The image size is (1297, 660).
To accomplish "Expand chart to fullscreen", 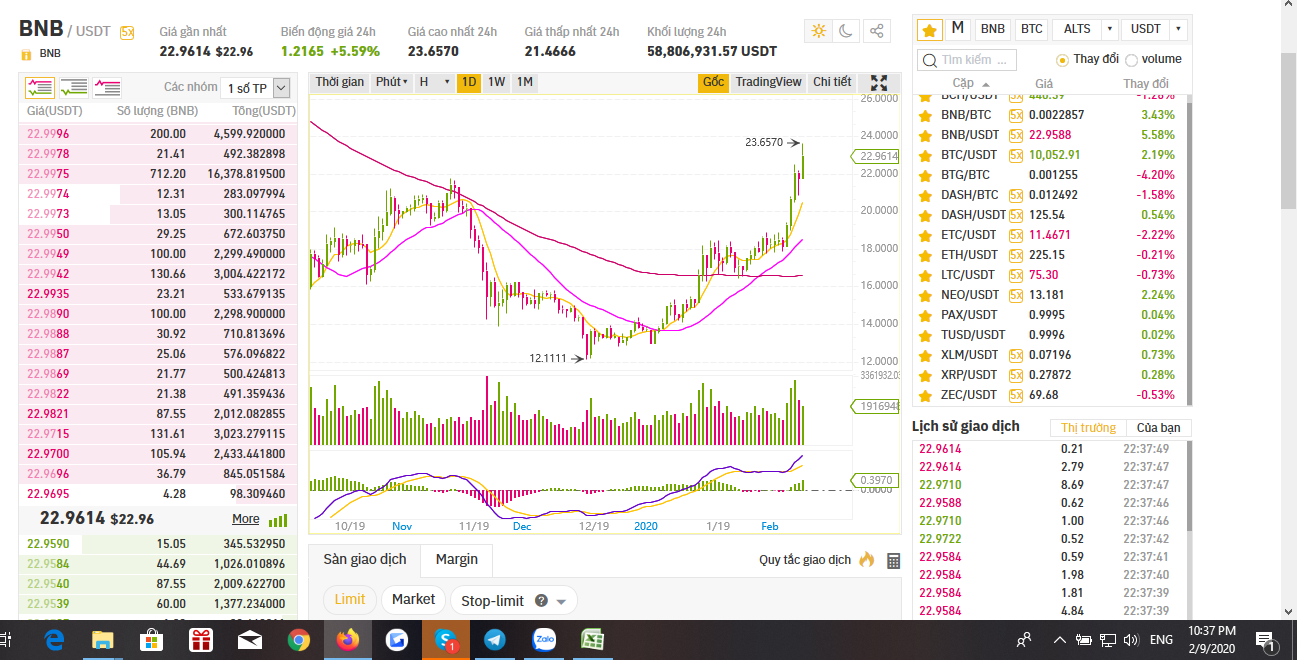I will click(879, 83).
